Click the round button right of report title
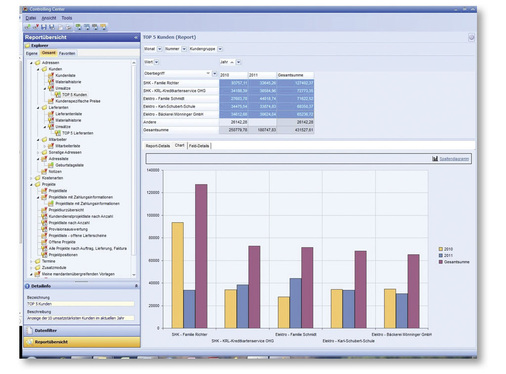The image size is (506, 374). coord(471,37)
